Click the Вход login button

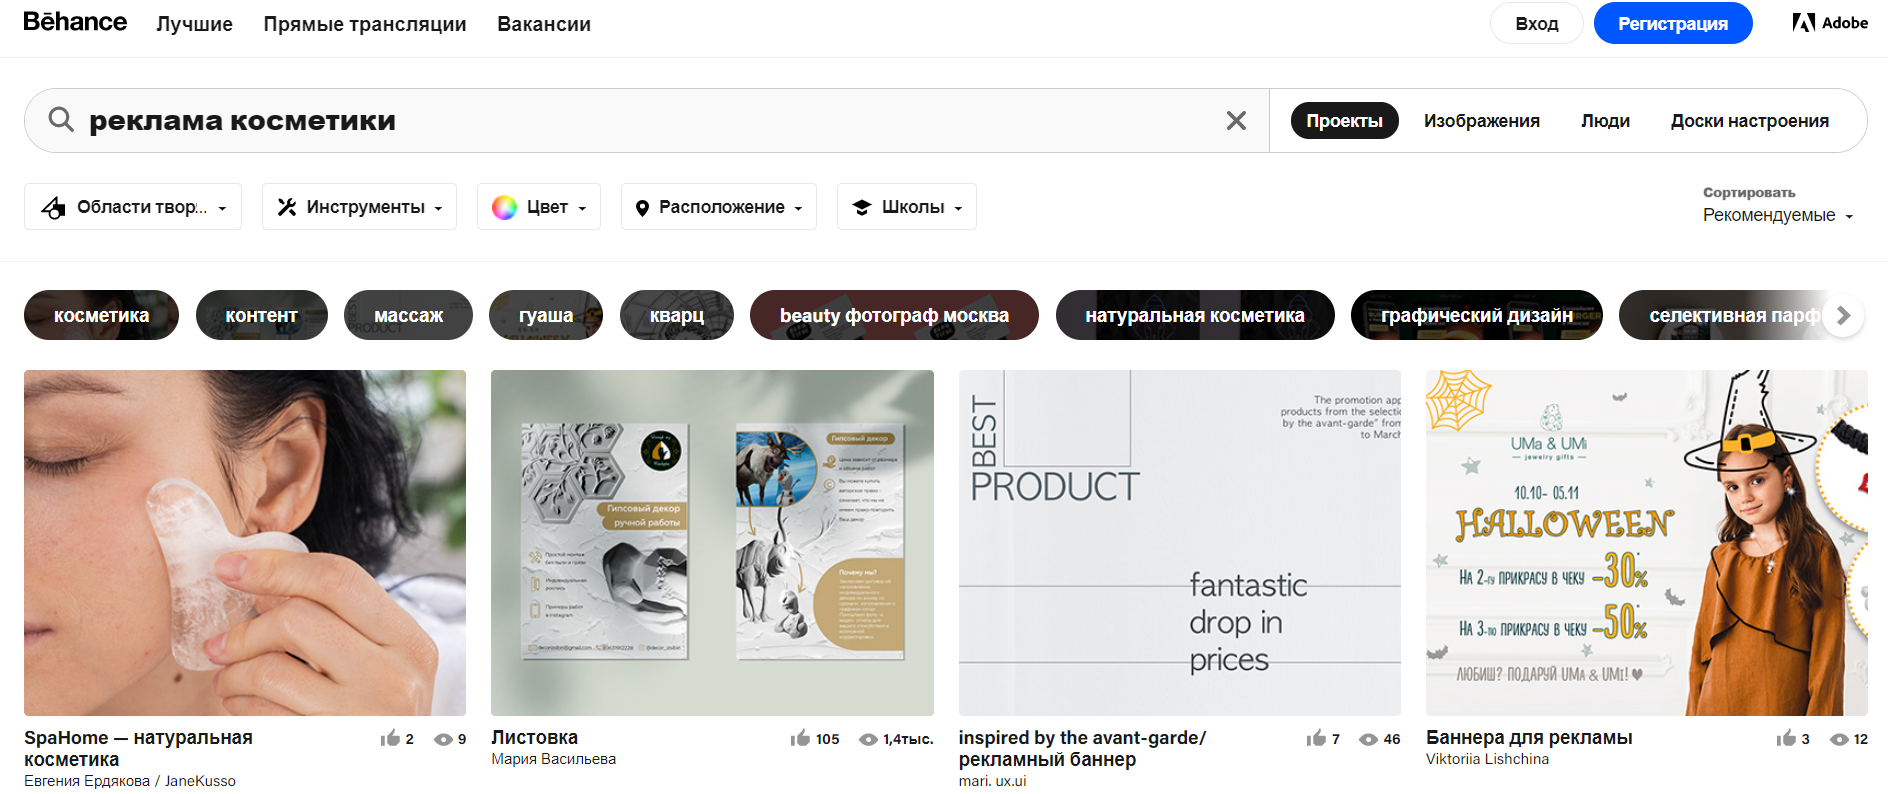[x=1536, y=23]
